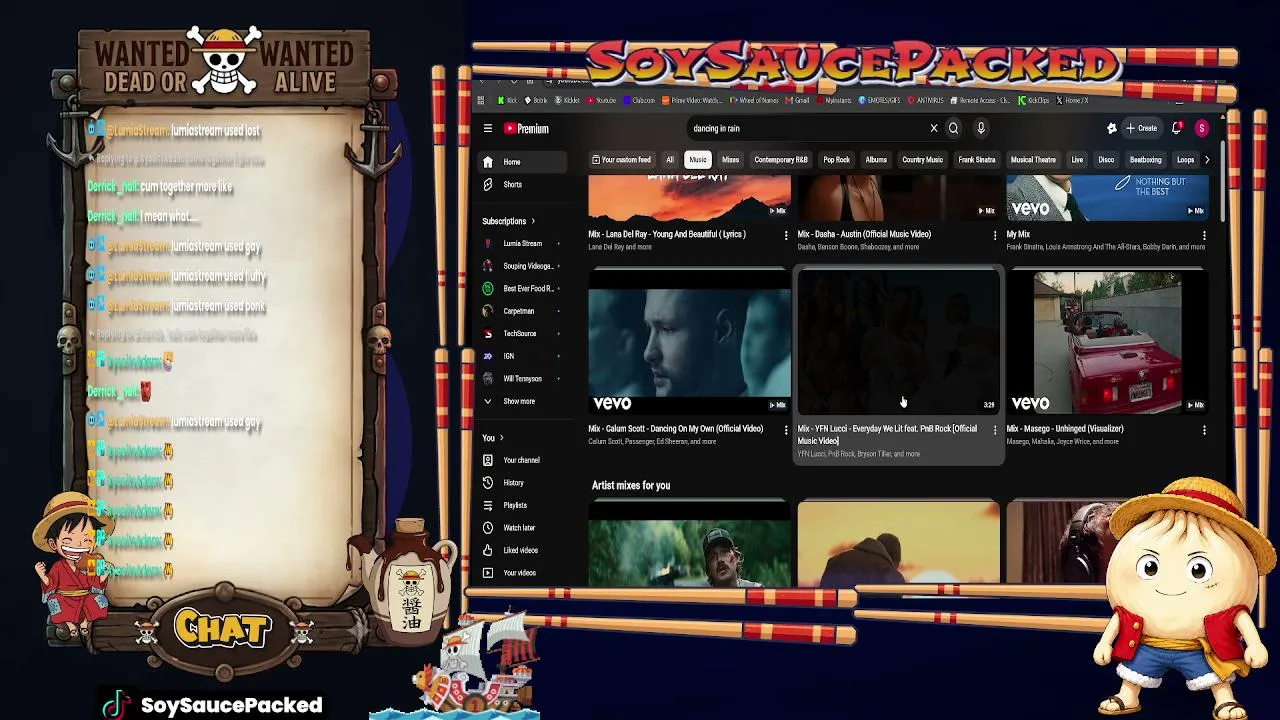Open the Will Tennyson subscription channel

coord(520,378)
